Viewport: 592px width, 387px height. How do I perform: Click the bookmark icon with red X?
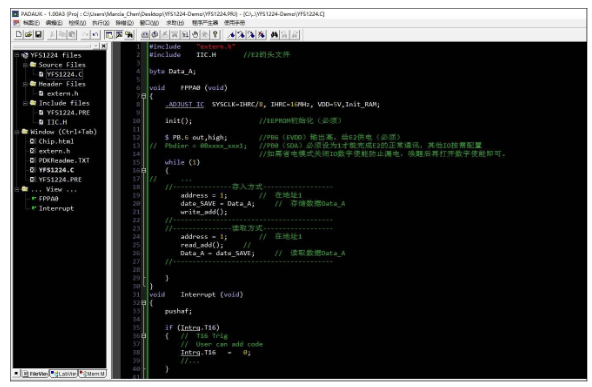(261, 35)
